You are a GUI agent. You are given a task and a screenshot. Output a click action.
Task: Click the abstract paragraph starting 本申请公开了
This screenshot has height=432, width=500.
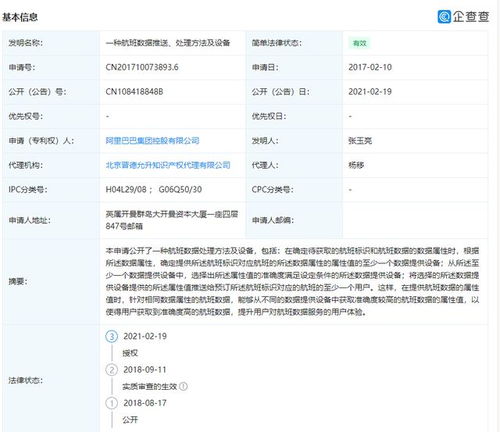coord(292,281)
